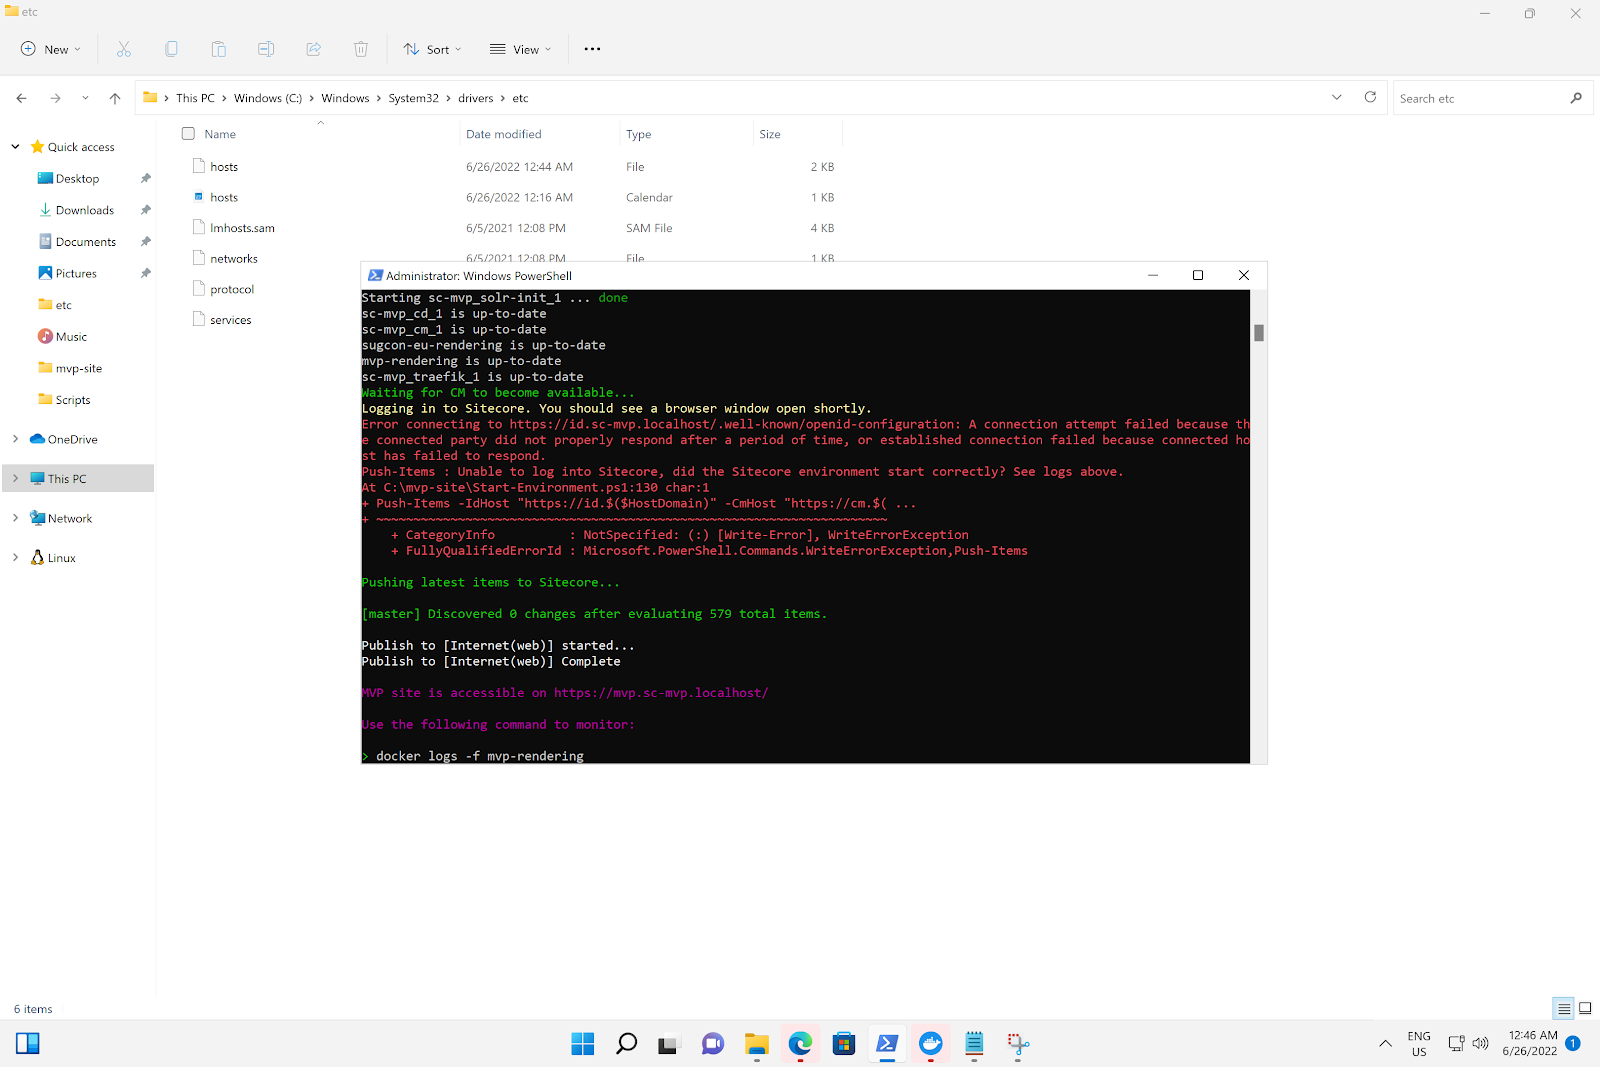Click the Cut scissors icon in toolbar
Viewport: 1600px width, 1067px height.
coord(124,49)
